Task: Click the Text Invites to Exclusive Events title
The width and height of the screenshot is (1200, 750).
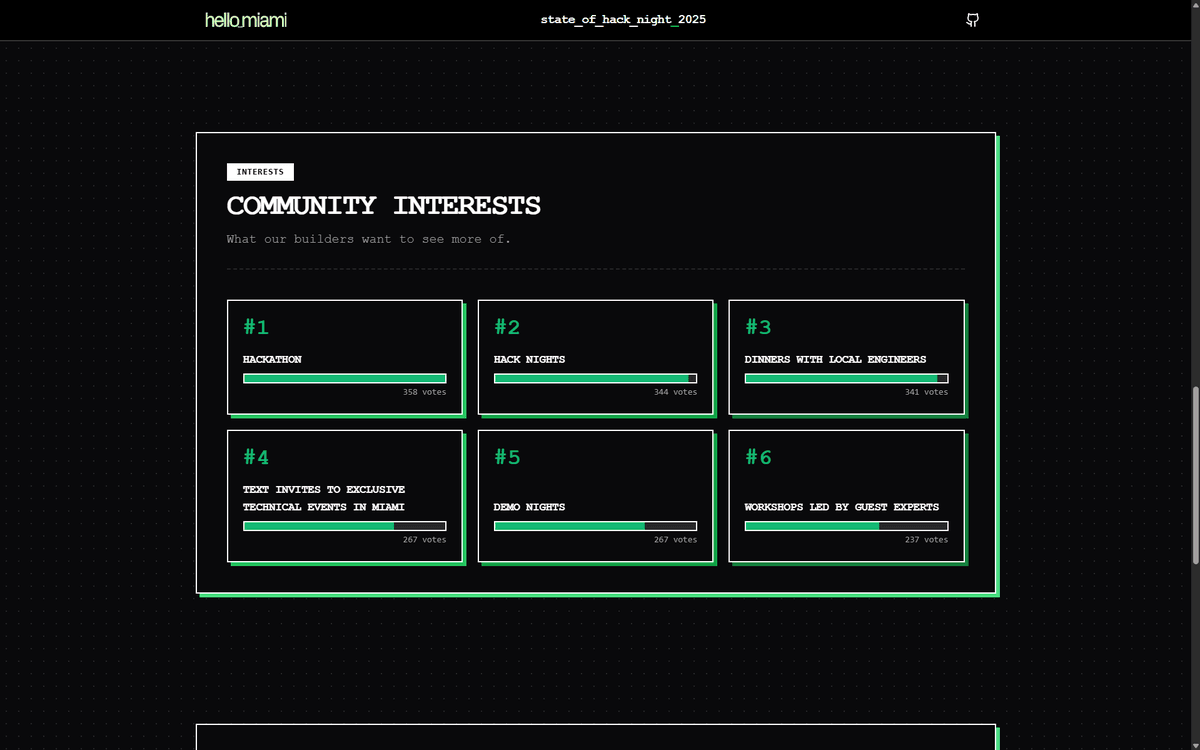Action: (x=324, y=498)
